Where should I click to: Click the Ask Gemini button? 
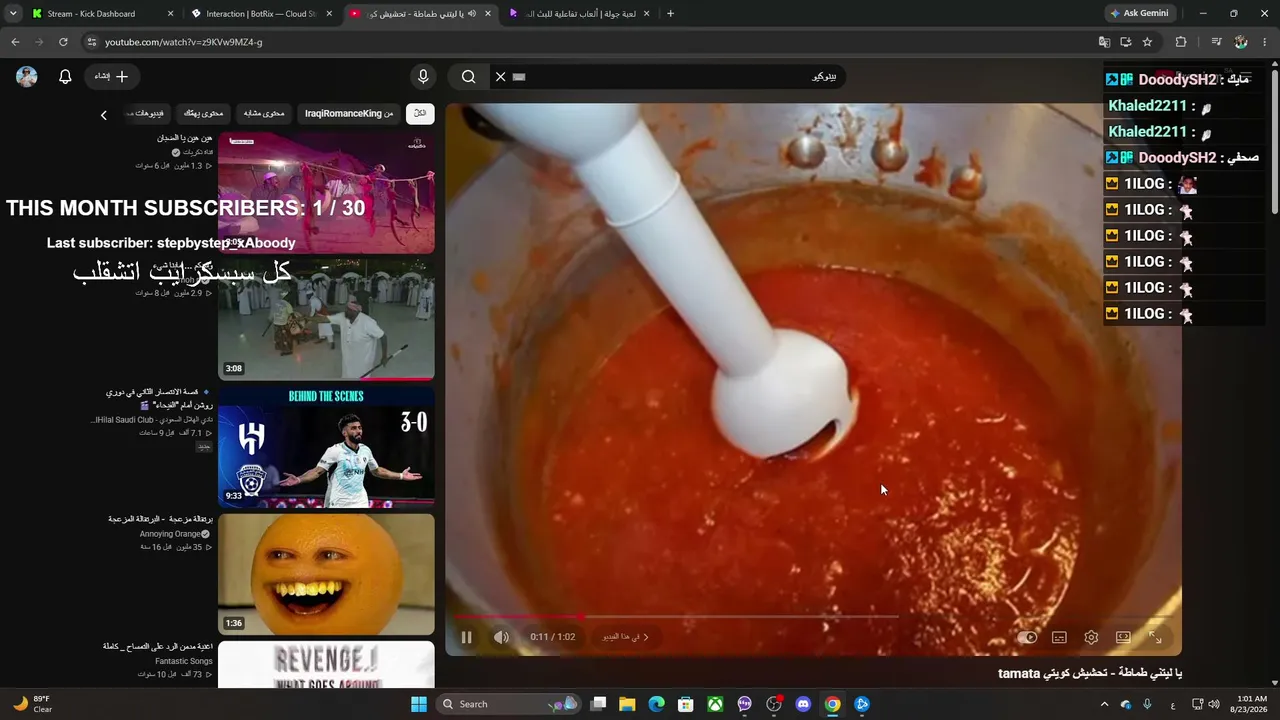click(1139, 14)
